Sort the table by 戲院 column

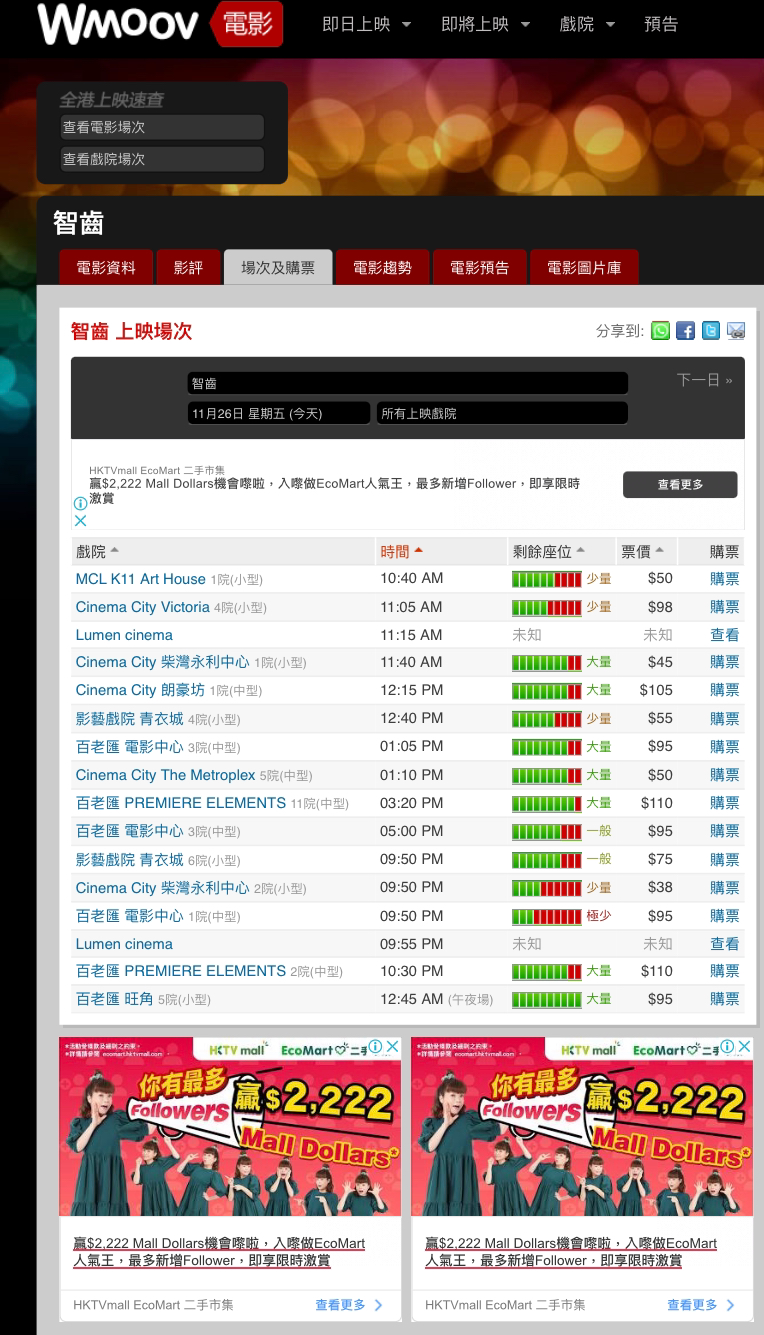point(97,551)
